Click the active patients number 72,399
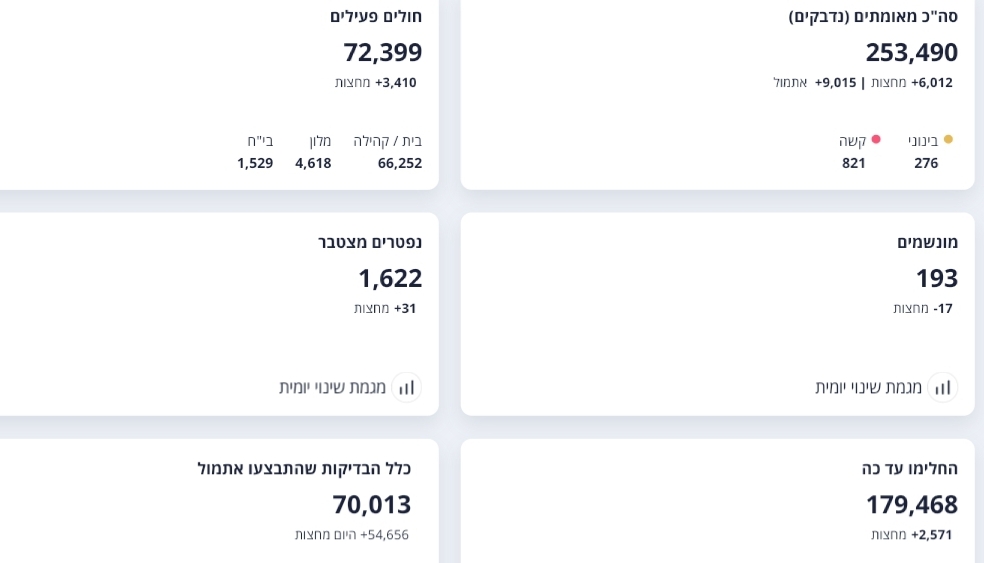The image size is (984, 563). [382, 52]
